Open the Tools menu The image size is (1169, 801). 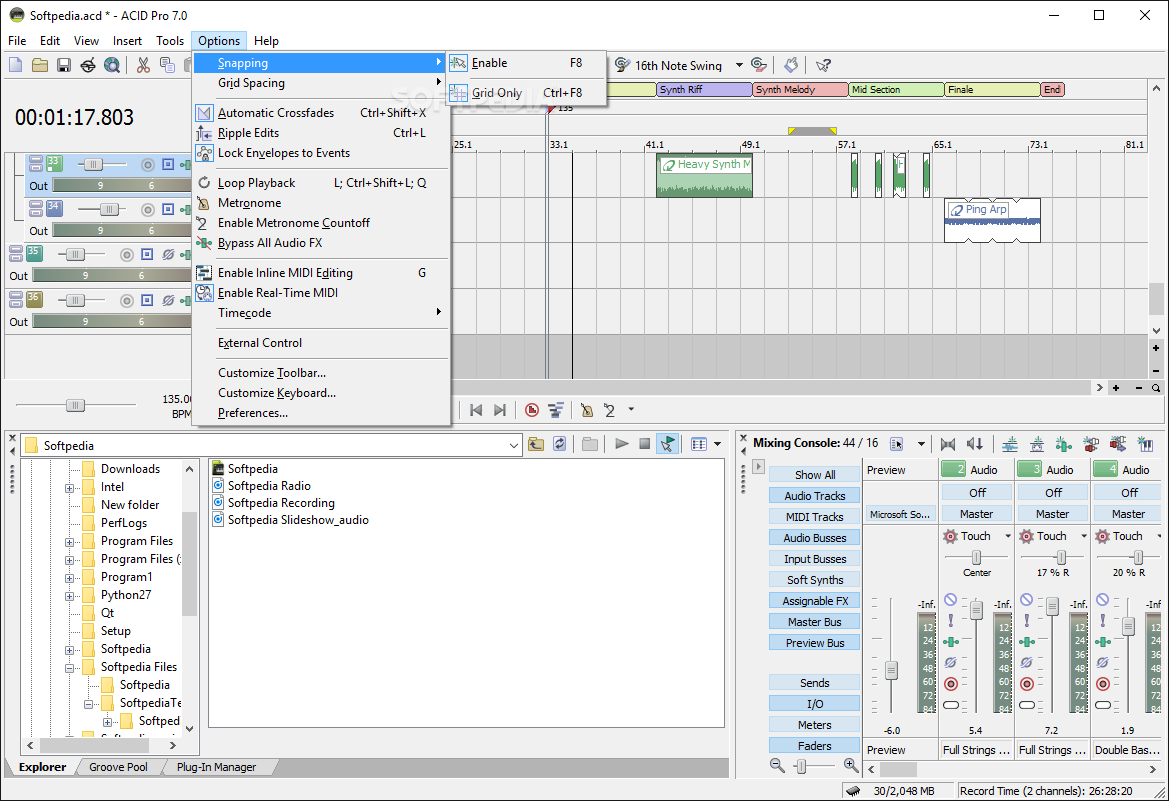pos(170,41)
